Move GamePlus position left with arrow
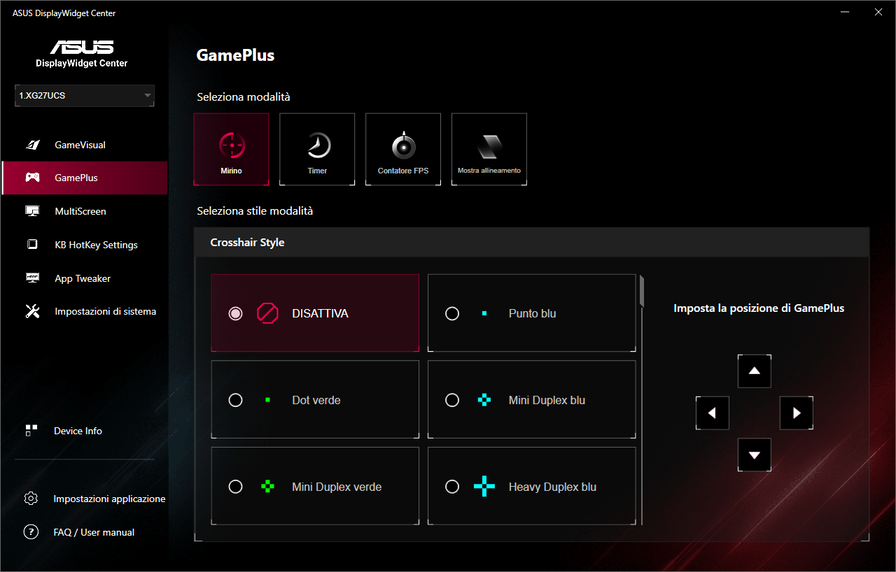 (x=712, y=413)
